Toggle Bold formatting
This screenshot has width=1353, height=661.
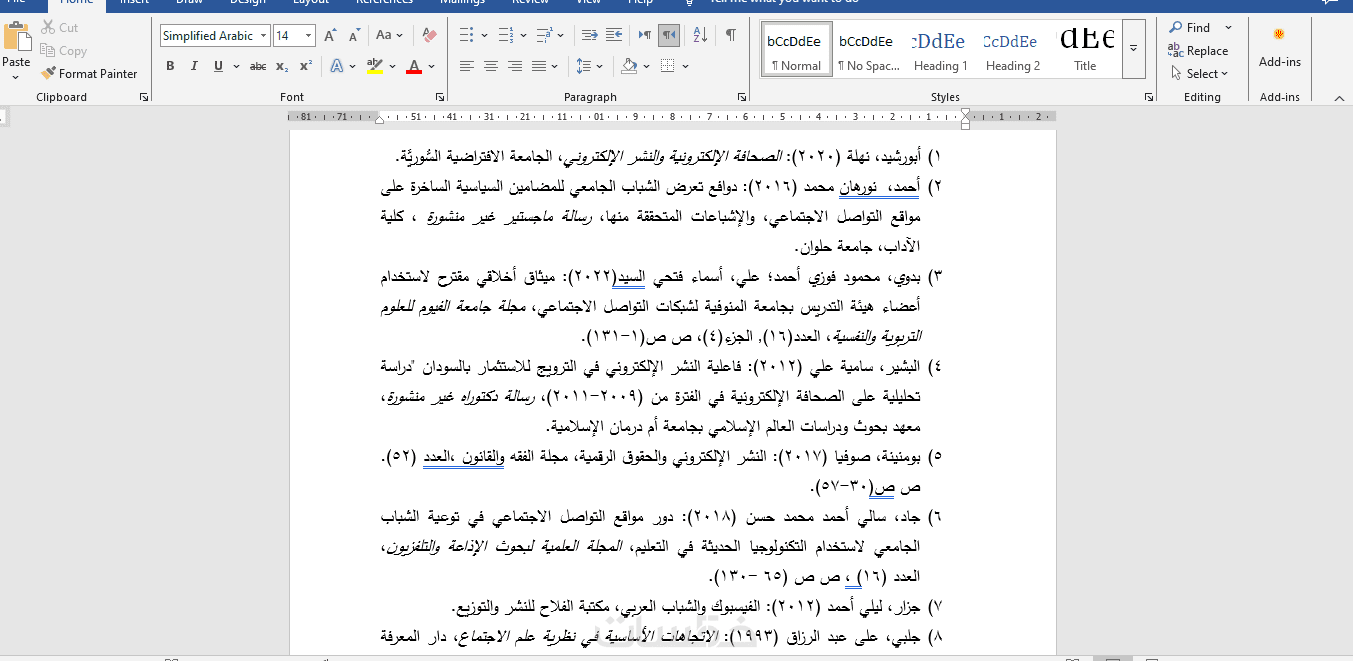pyautogui.click(x=170, y=67)
